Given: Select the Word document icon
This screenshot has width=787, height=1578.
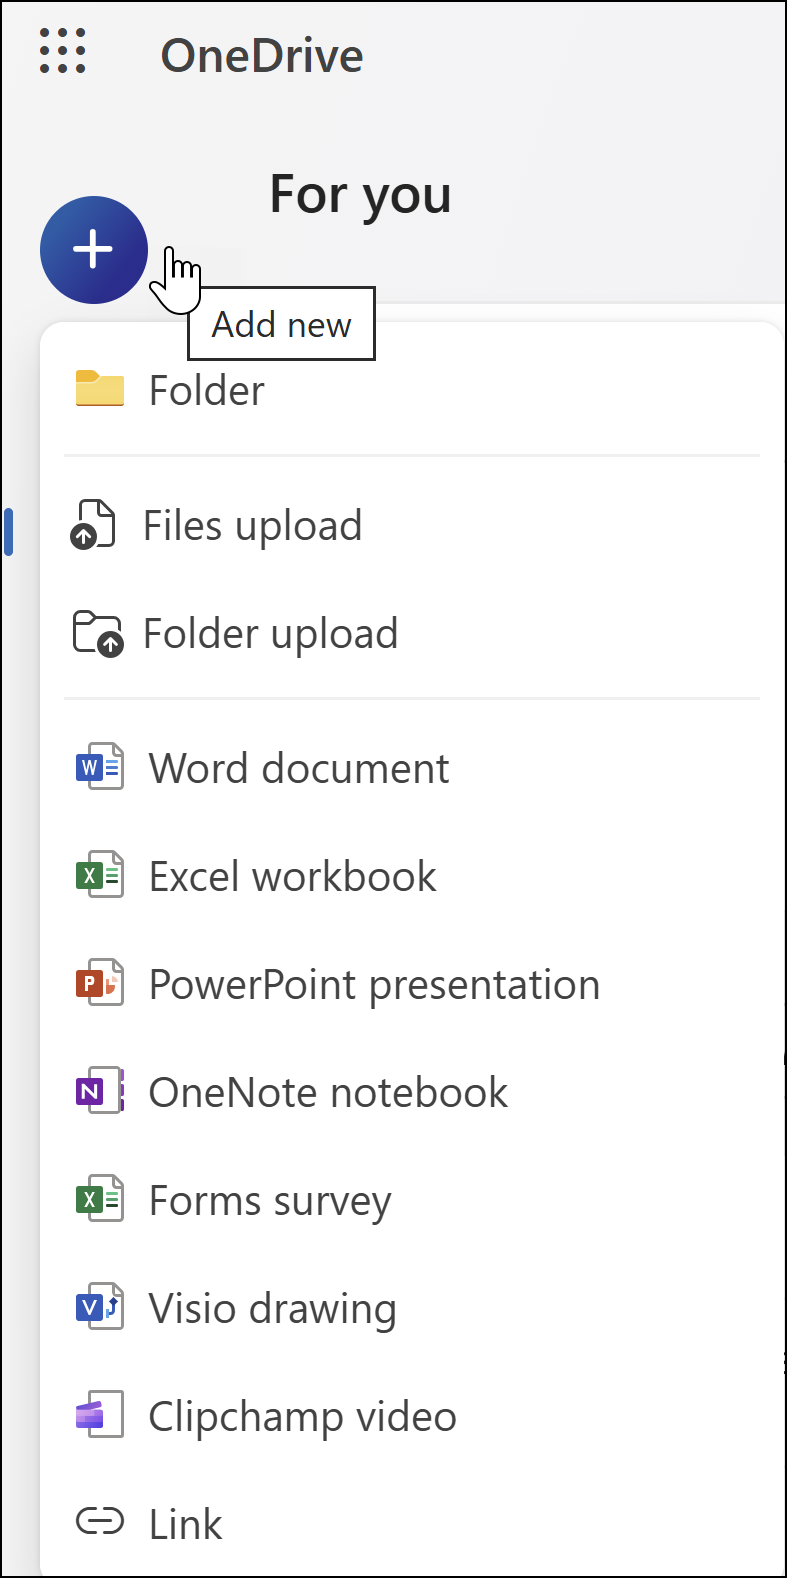Looking at the screenshot, I should coord(98,767).
